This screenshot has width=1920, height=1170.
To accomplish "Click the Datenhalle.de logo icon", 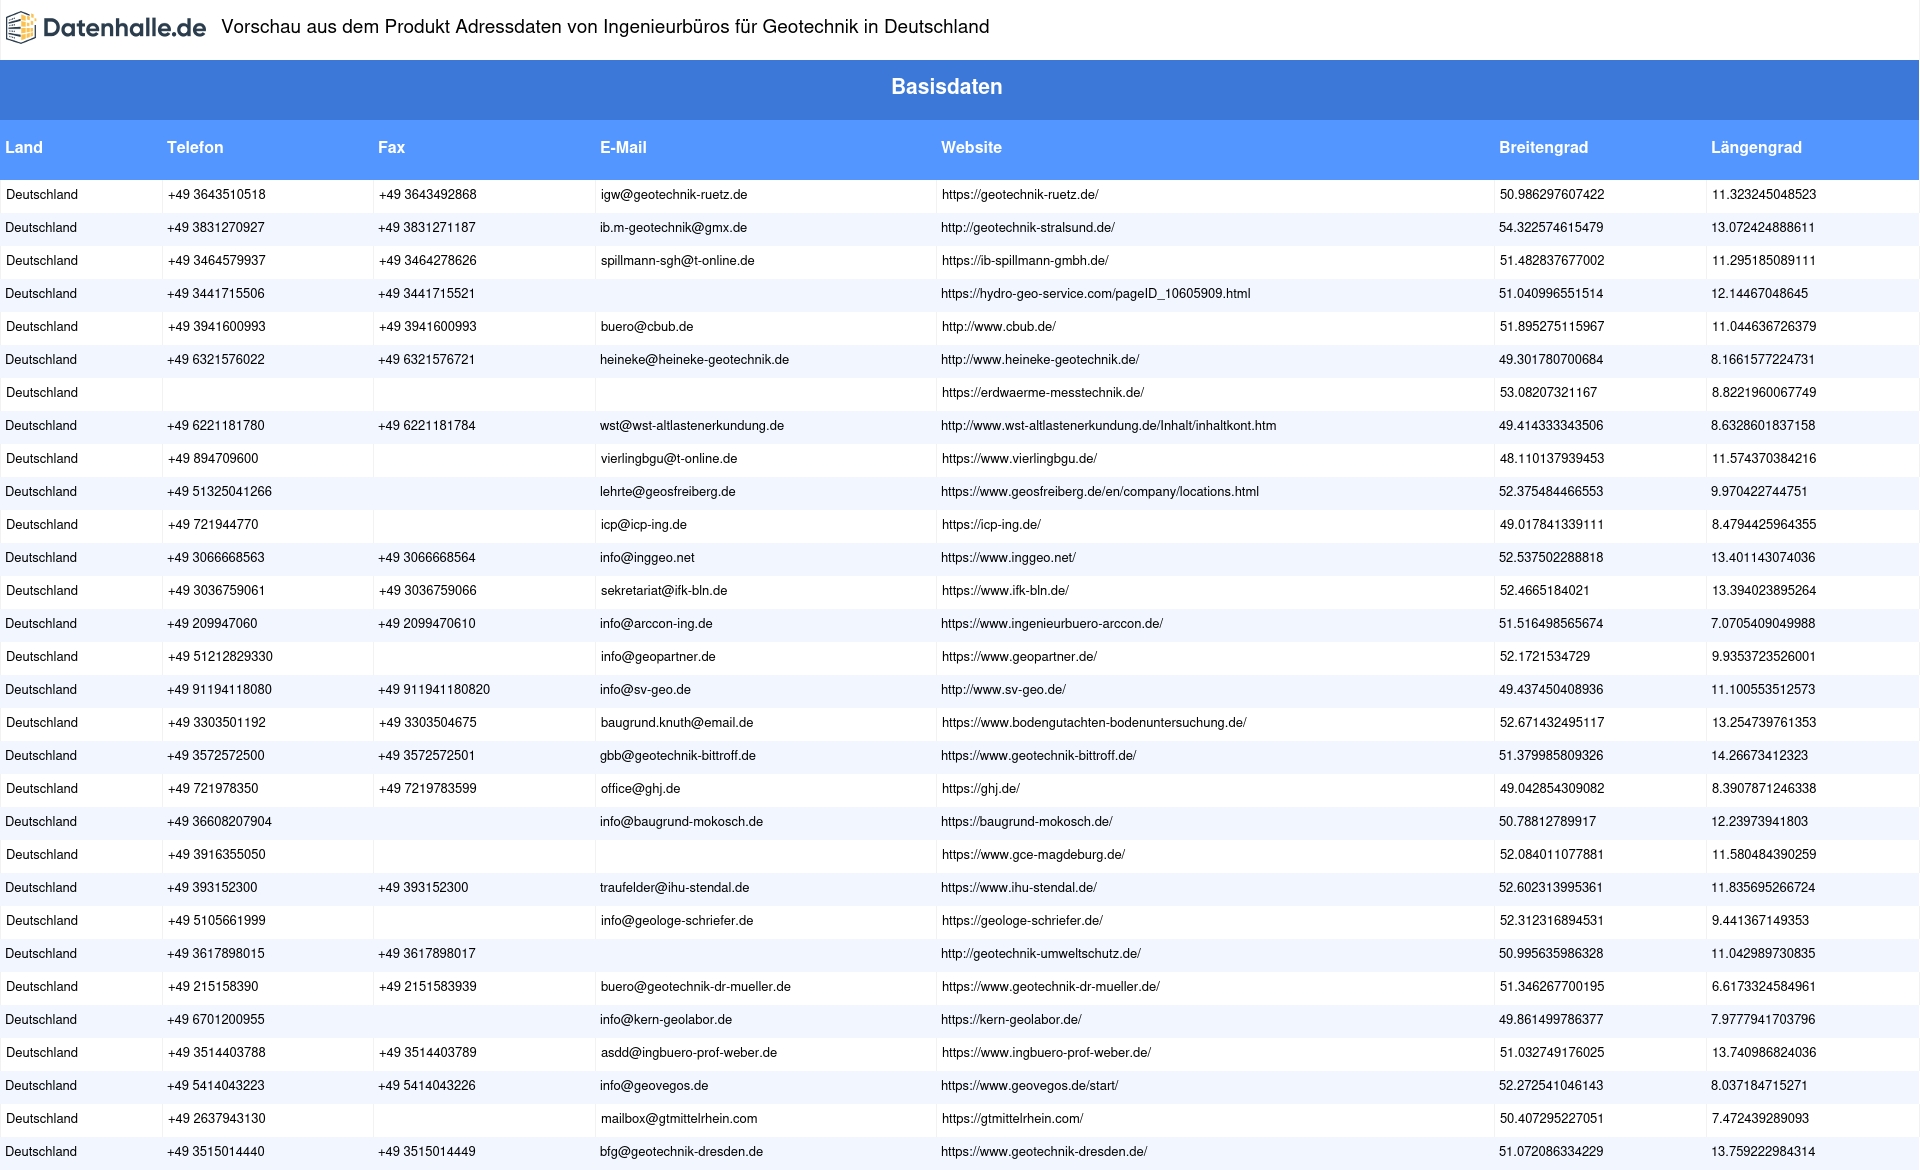I will 20,28.
